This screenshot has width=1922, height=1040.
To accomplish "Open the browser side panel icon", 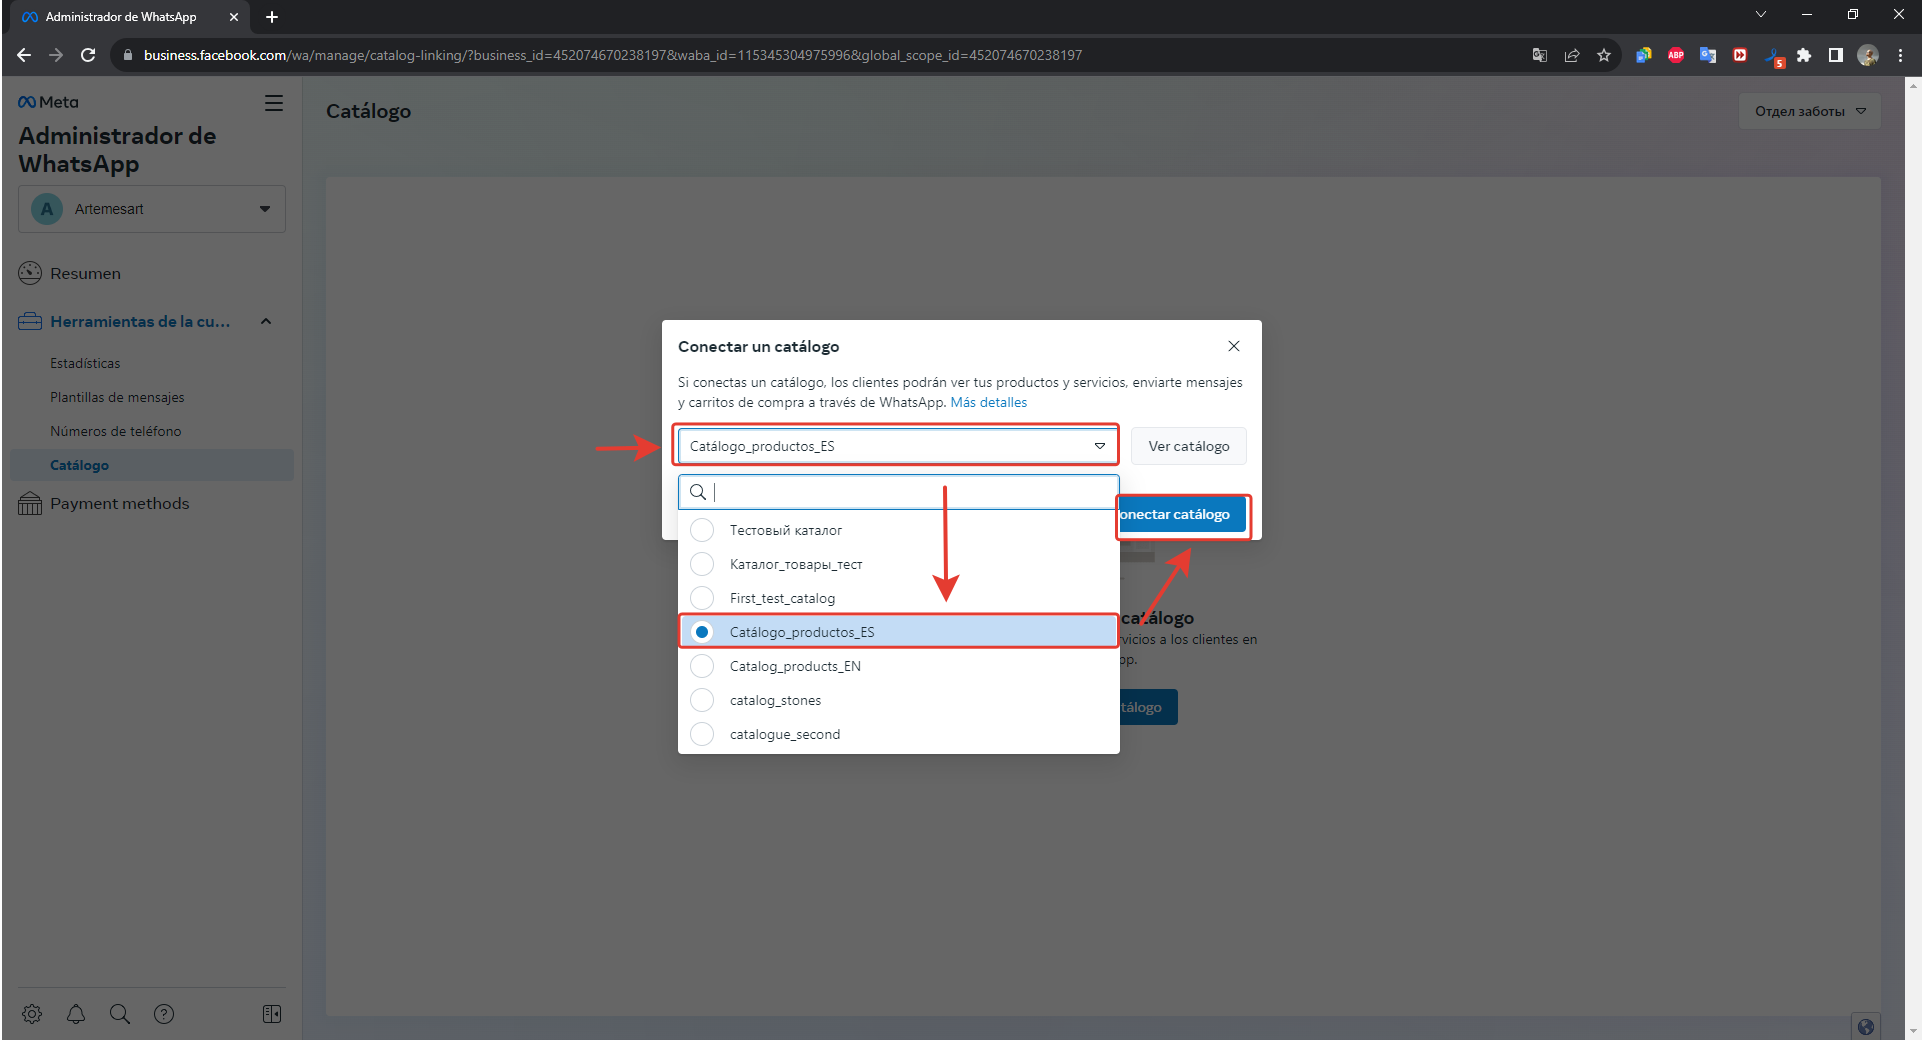I will [1836, 55].
